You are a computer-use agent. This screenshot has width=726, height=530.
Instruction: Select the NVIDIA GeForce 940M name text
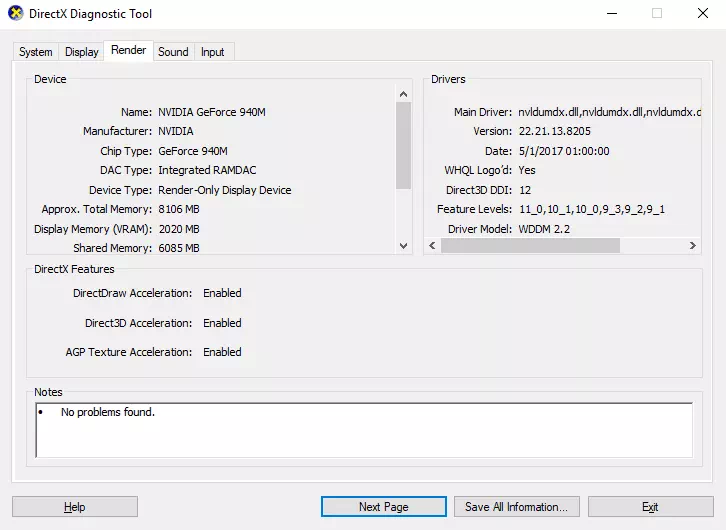coord(212,112)
